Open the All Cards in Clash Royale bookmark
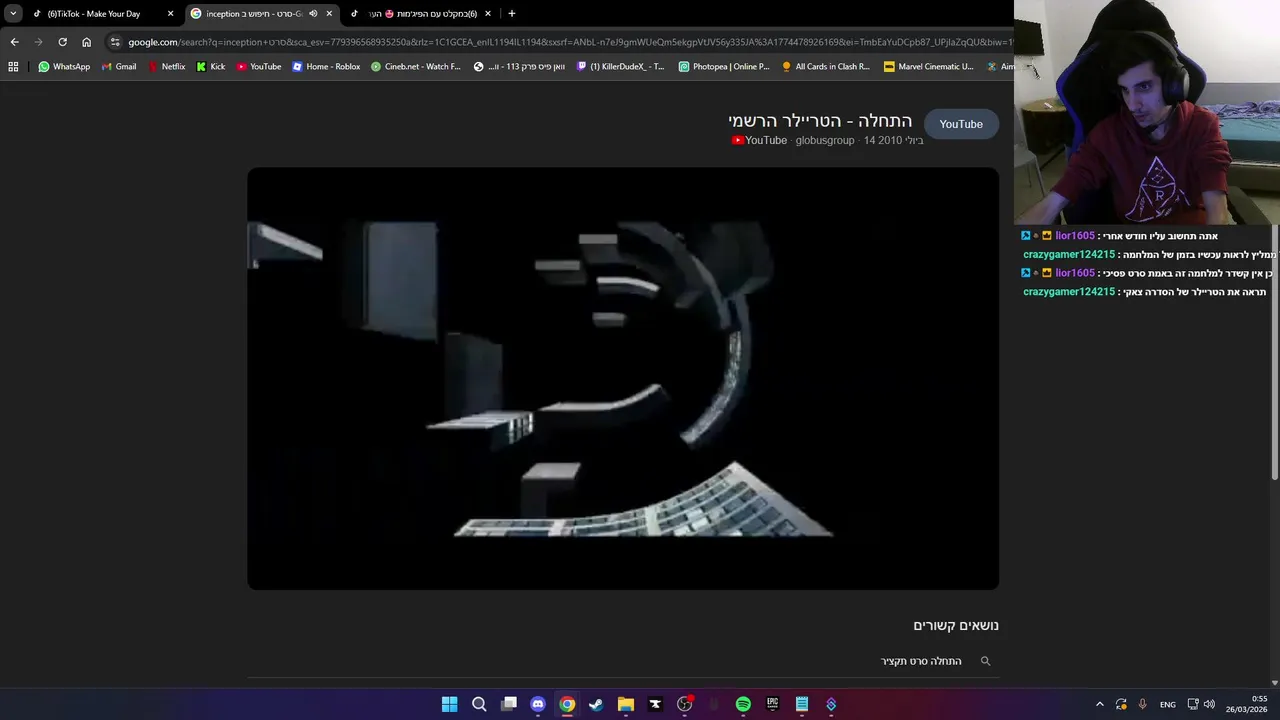Viewport: 1280px width, 720px height. click(826, 67)
